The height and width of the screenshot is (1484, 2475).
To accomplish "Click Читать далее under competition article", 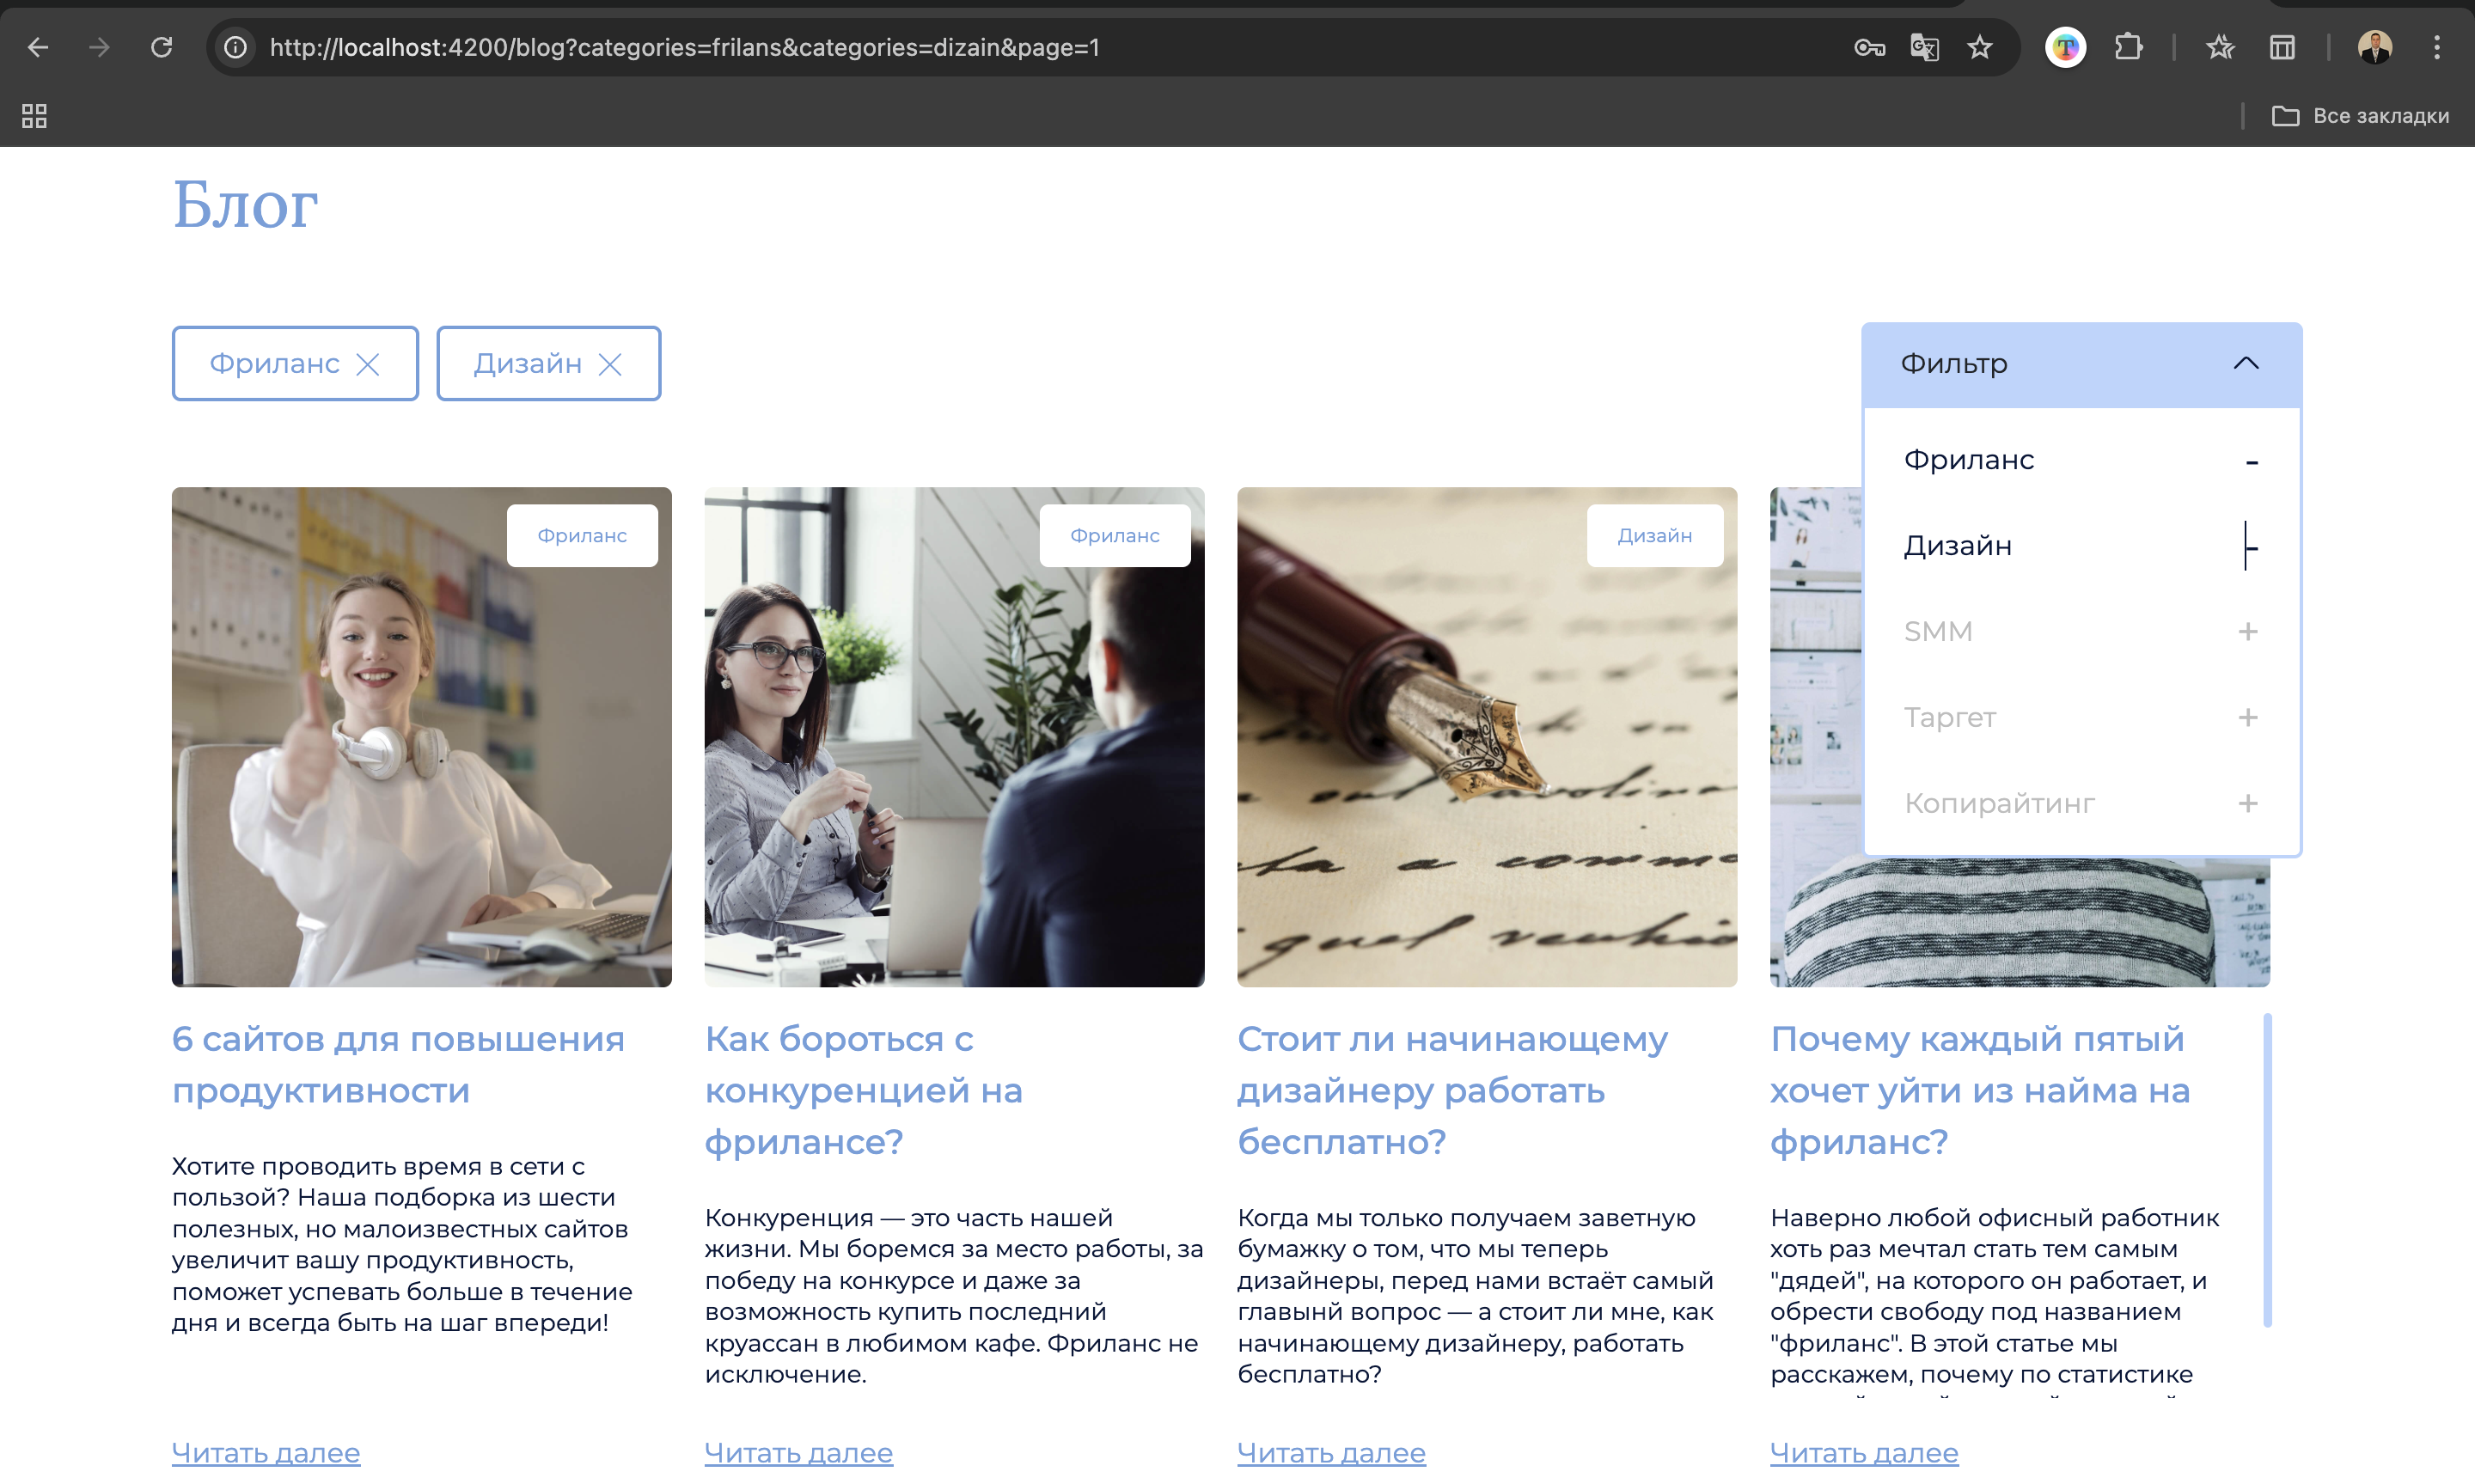I will click(799, 1453).
